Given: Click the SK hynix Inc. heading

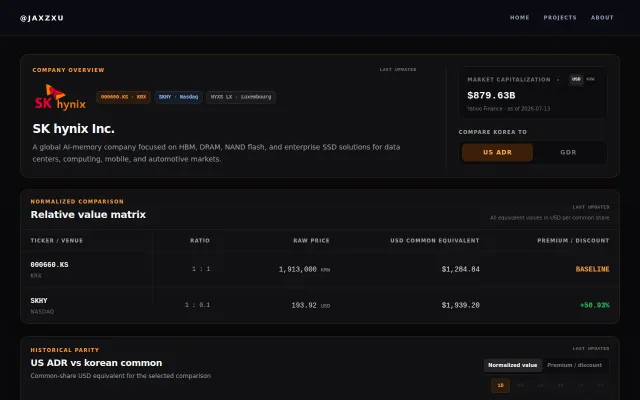Looking at the screenshot, I should [x=73, y=129].
